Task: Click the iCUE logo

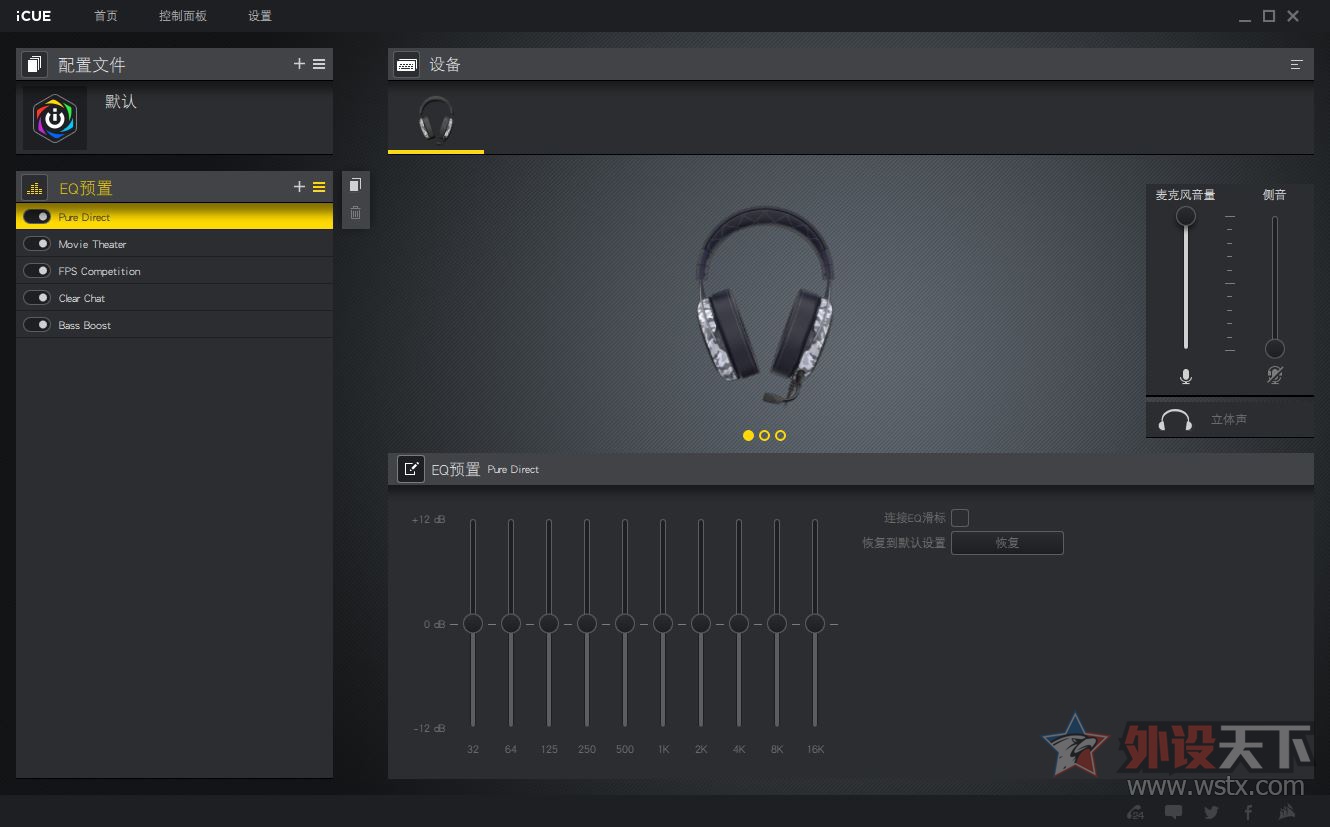Action: 34,16
